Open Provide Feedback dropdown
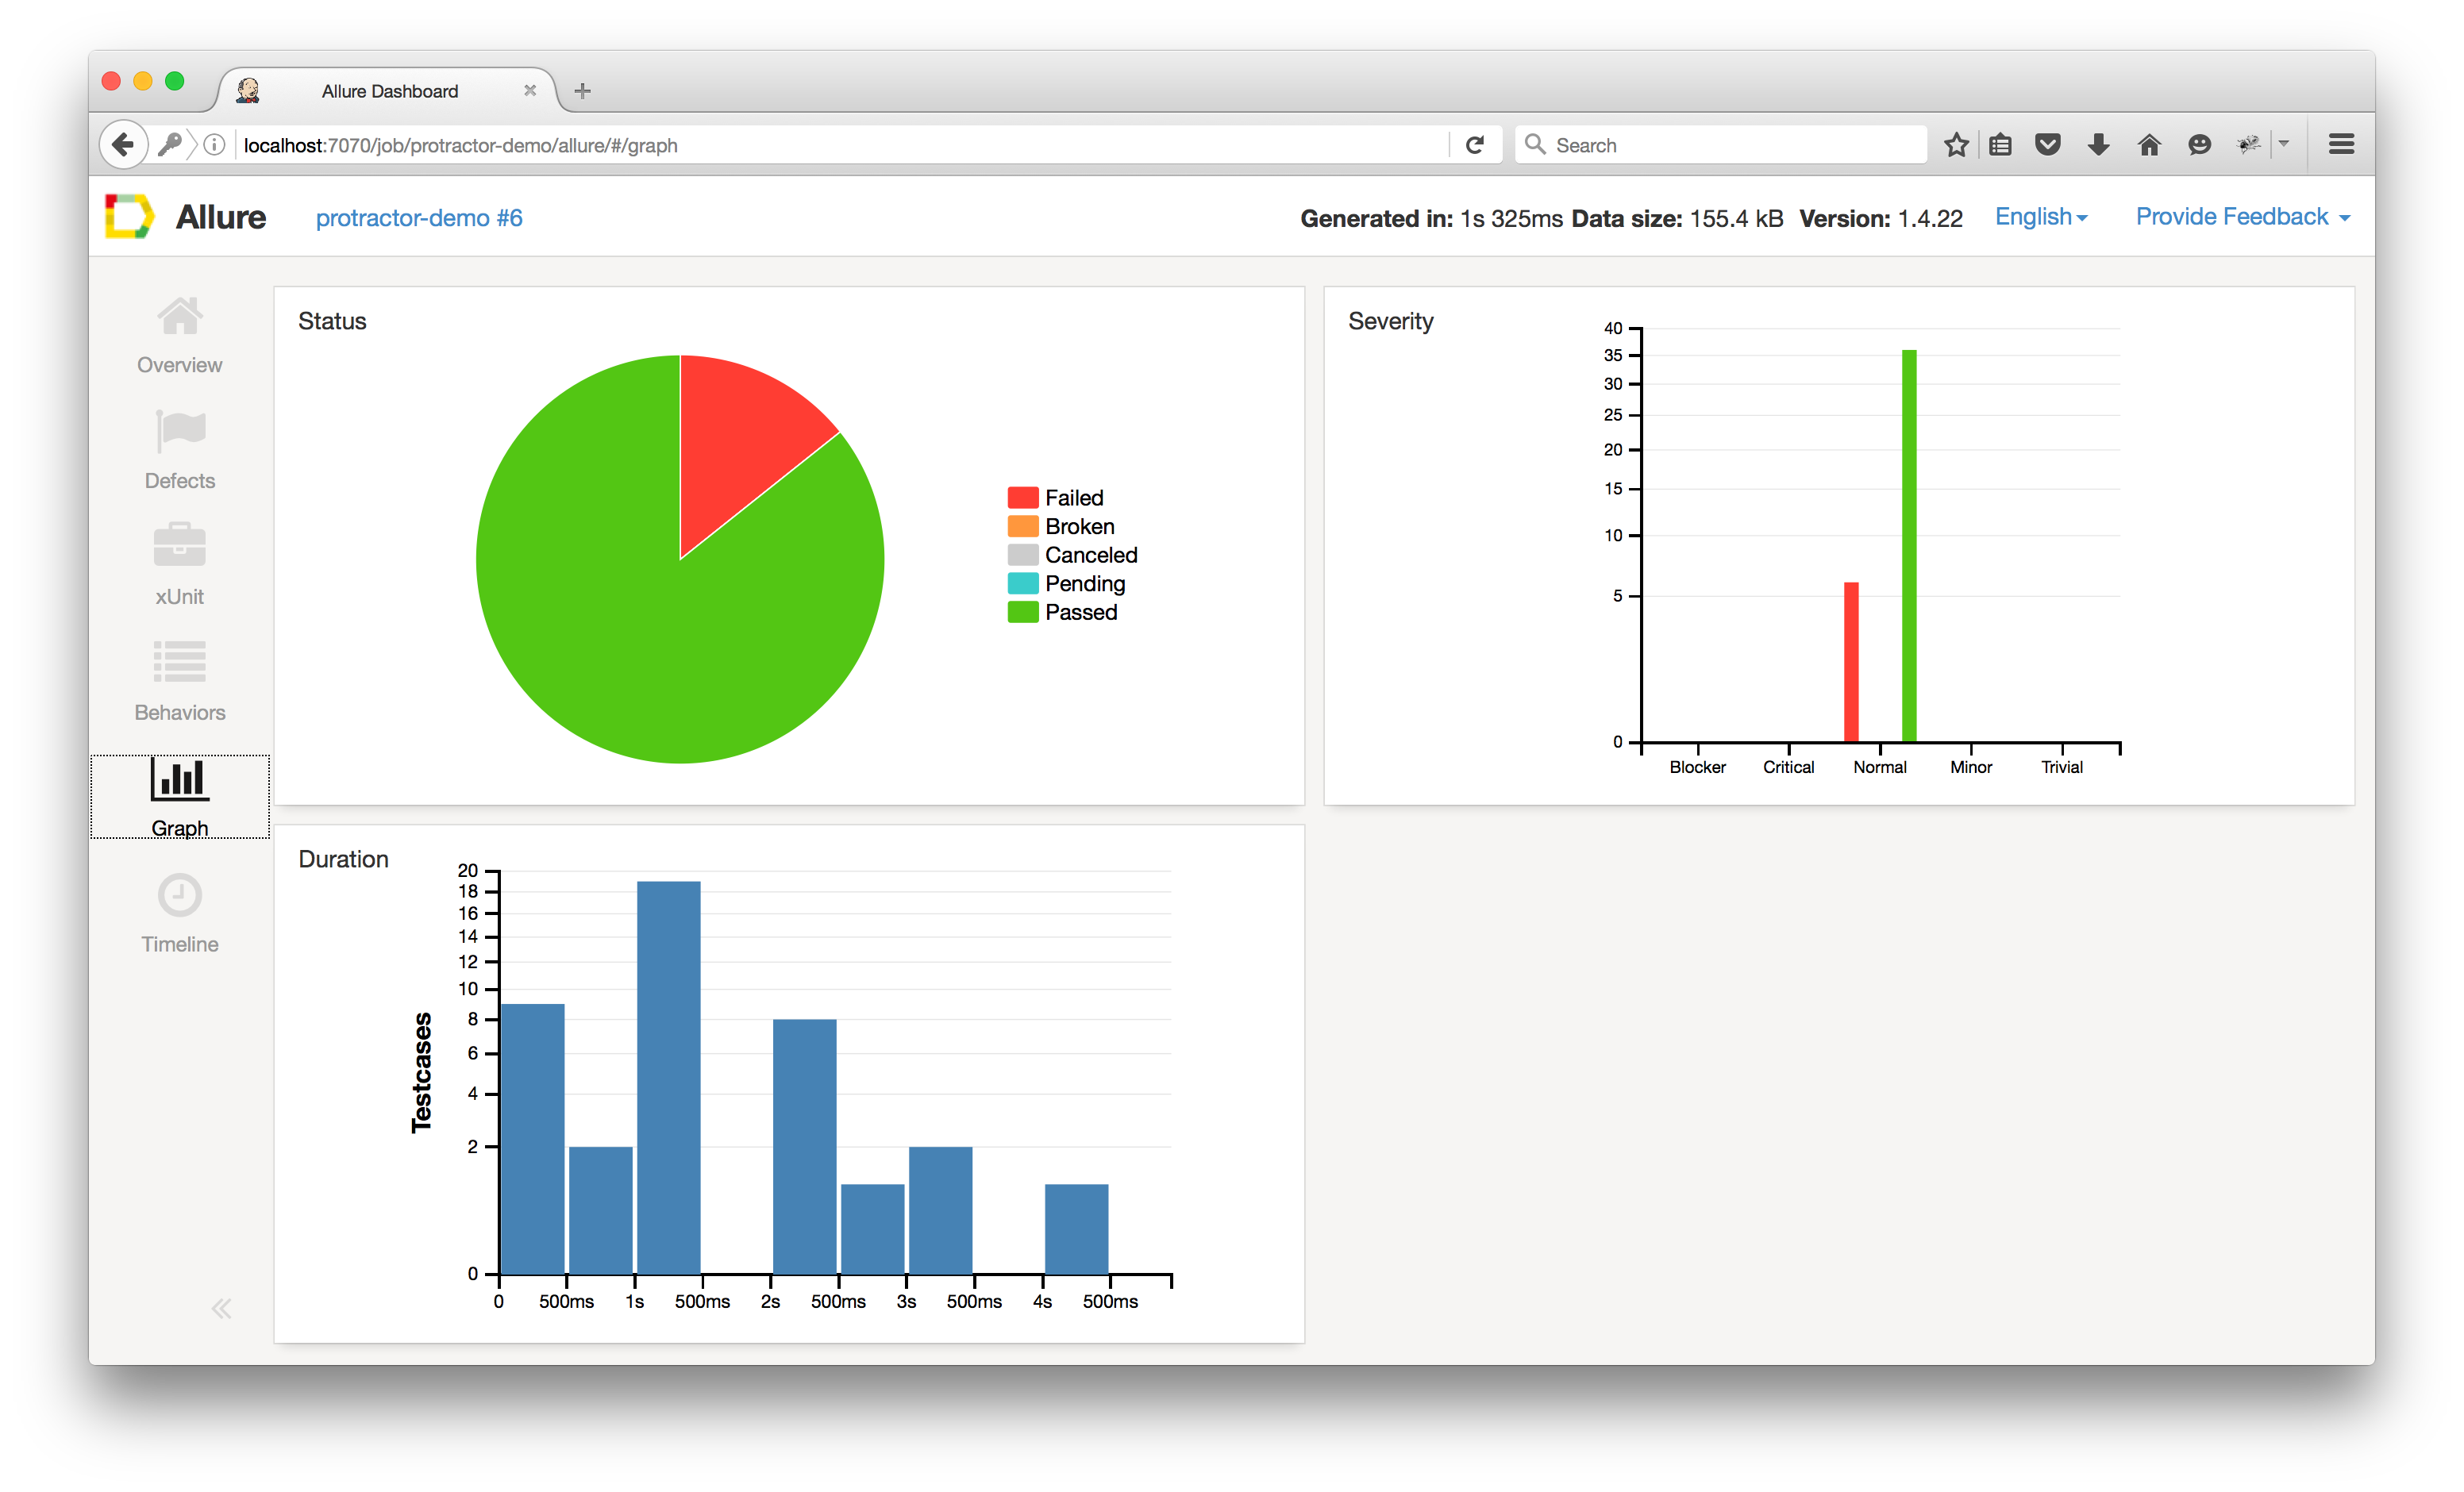The width and height of the screenshot is (2464, 1492). coord(2241,217)
